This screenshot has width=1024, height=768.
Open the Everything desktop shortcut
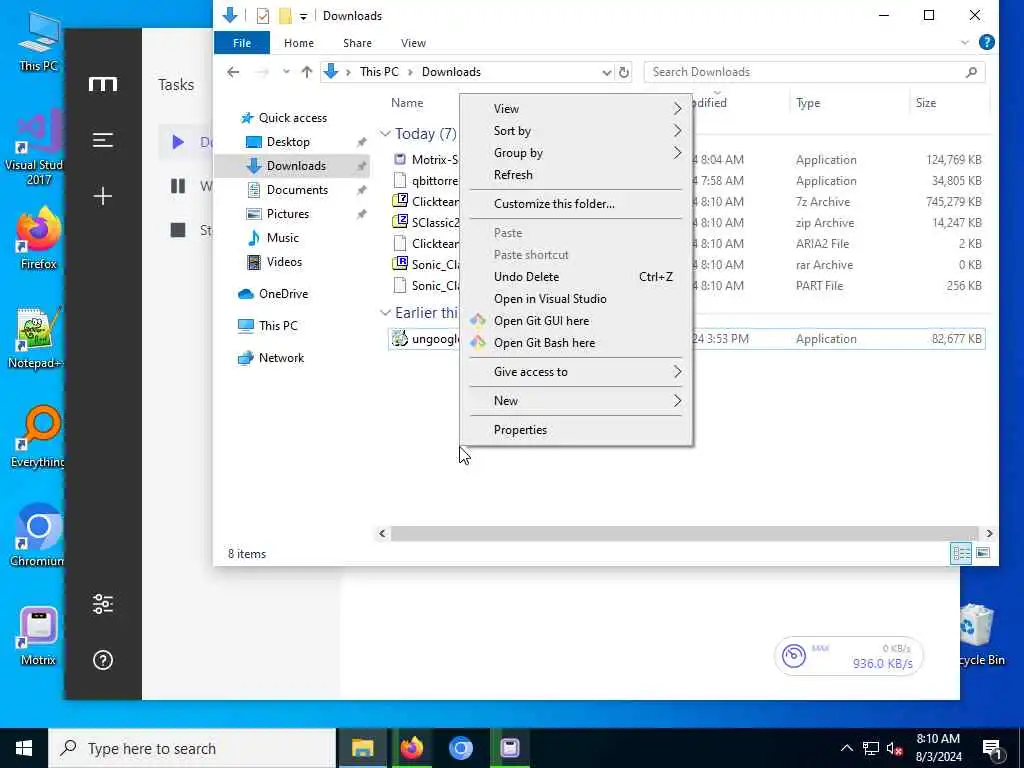tap(38, 437)
